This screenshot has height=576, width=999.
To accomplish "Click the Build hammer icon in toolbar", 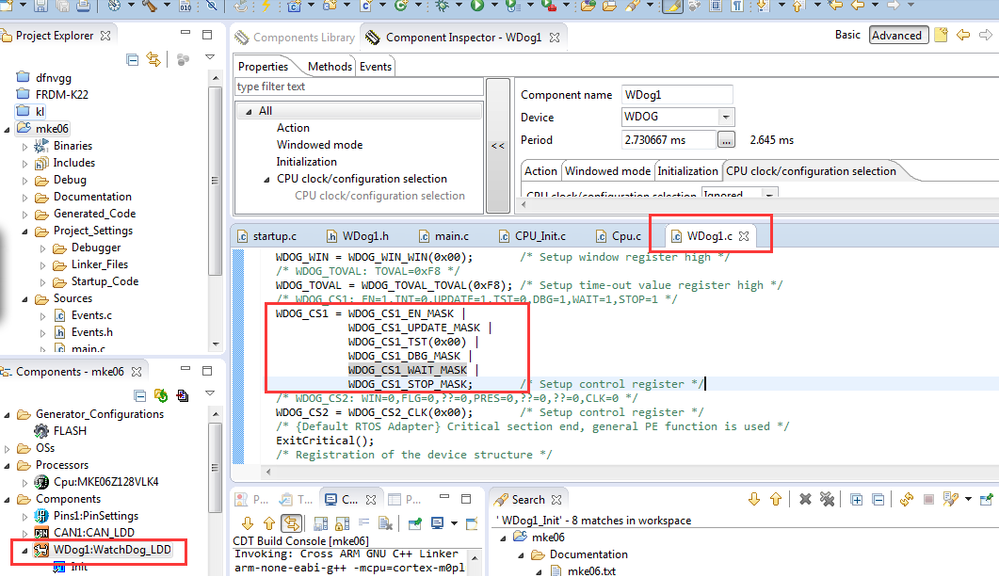I will pos(148,6).
